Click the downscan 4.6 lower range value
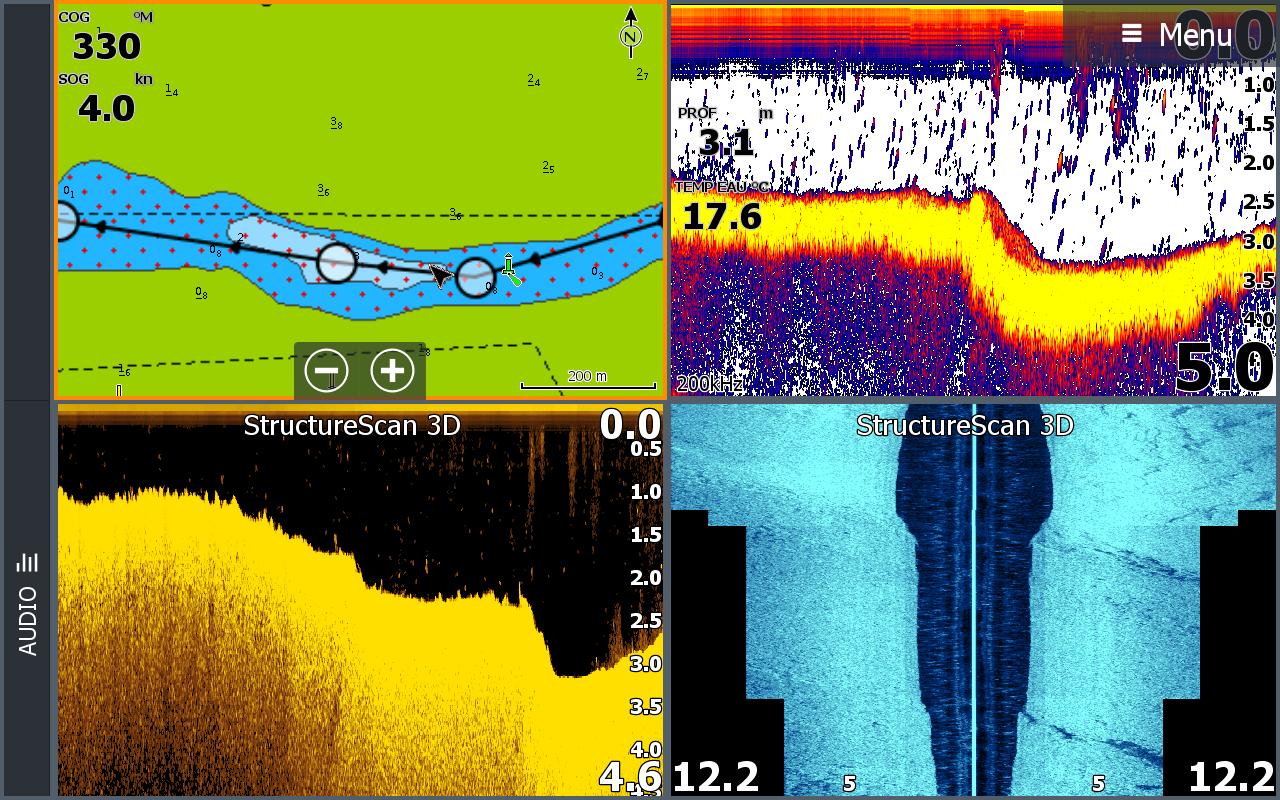 (x=630, y=776)
